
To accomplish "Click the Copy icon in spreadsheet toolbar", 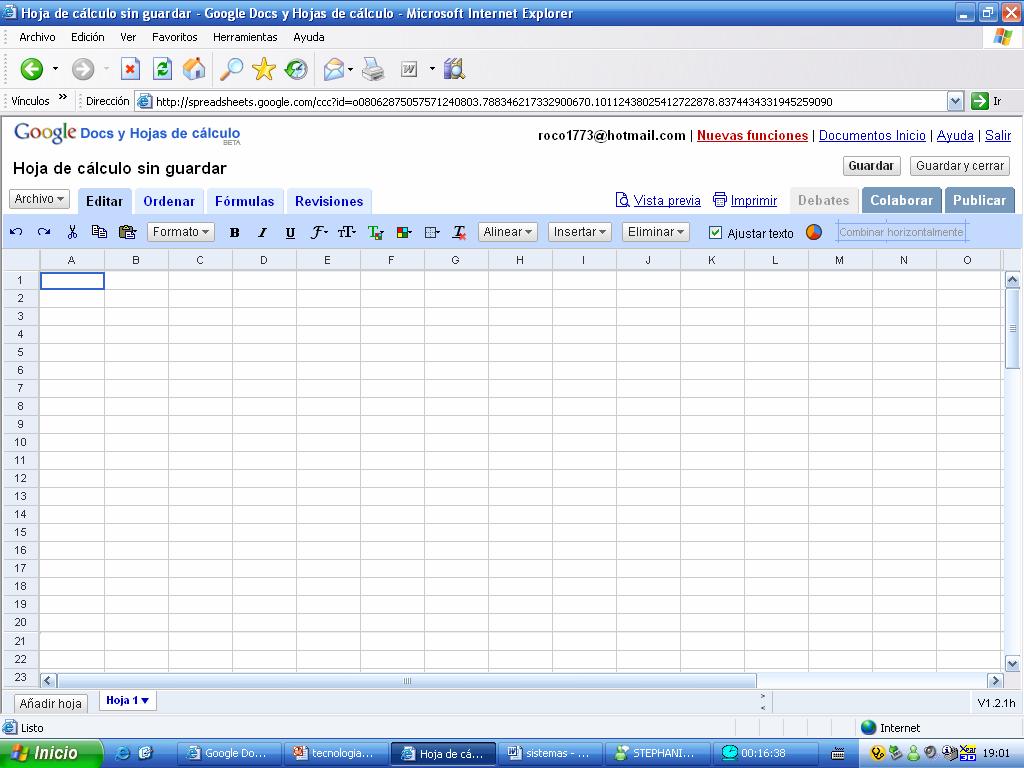I will pyautogui.click(x=99, y=232).
